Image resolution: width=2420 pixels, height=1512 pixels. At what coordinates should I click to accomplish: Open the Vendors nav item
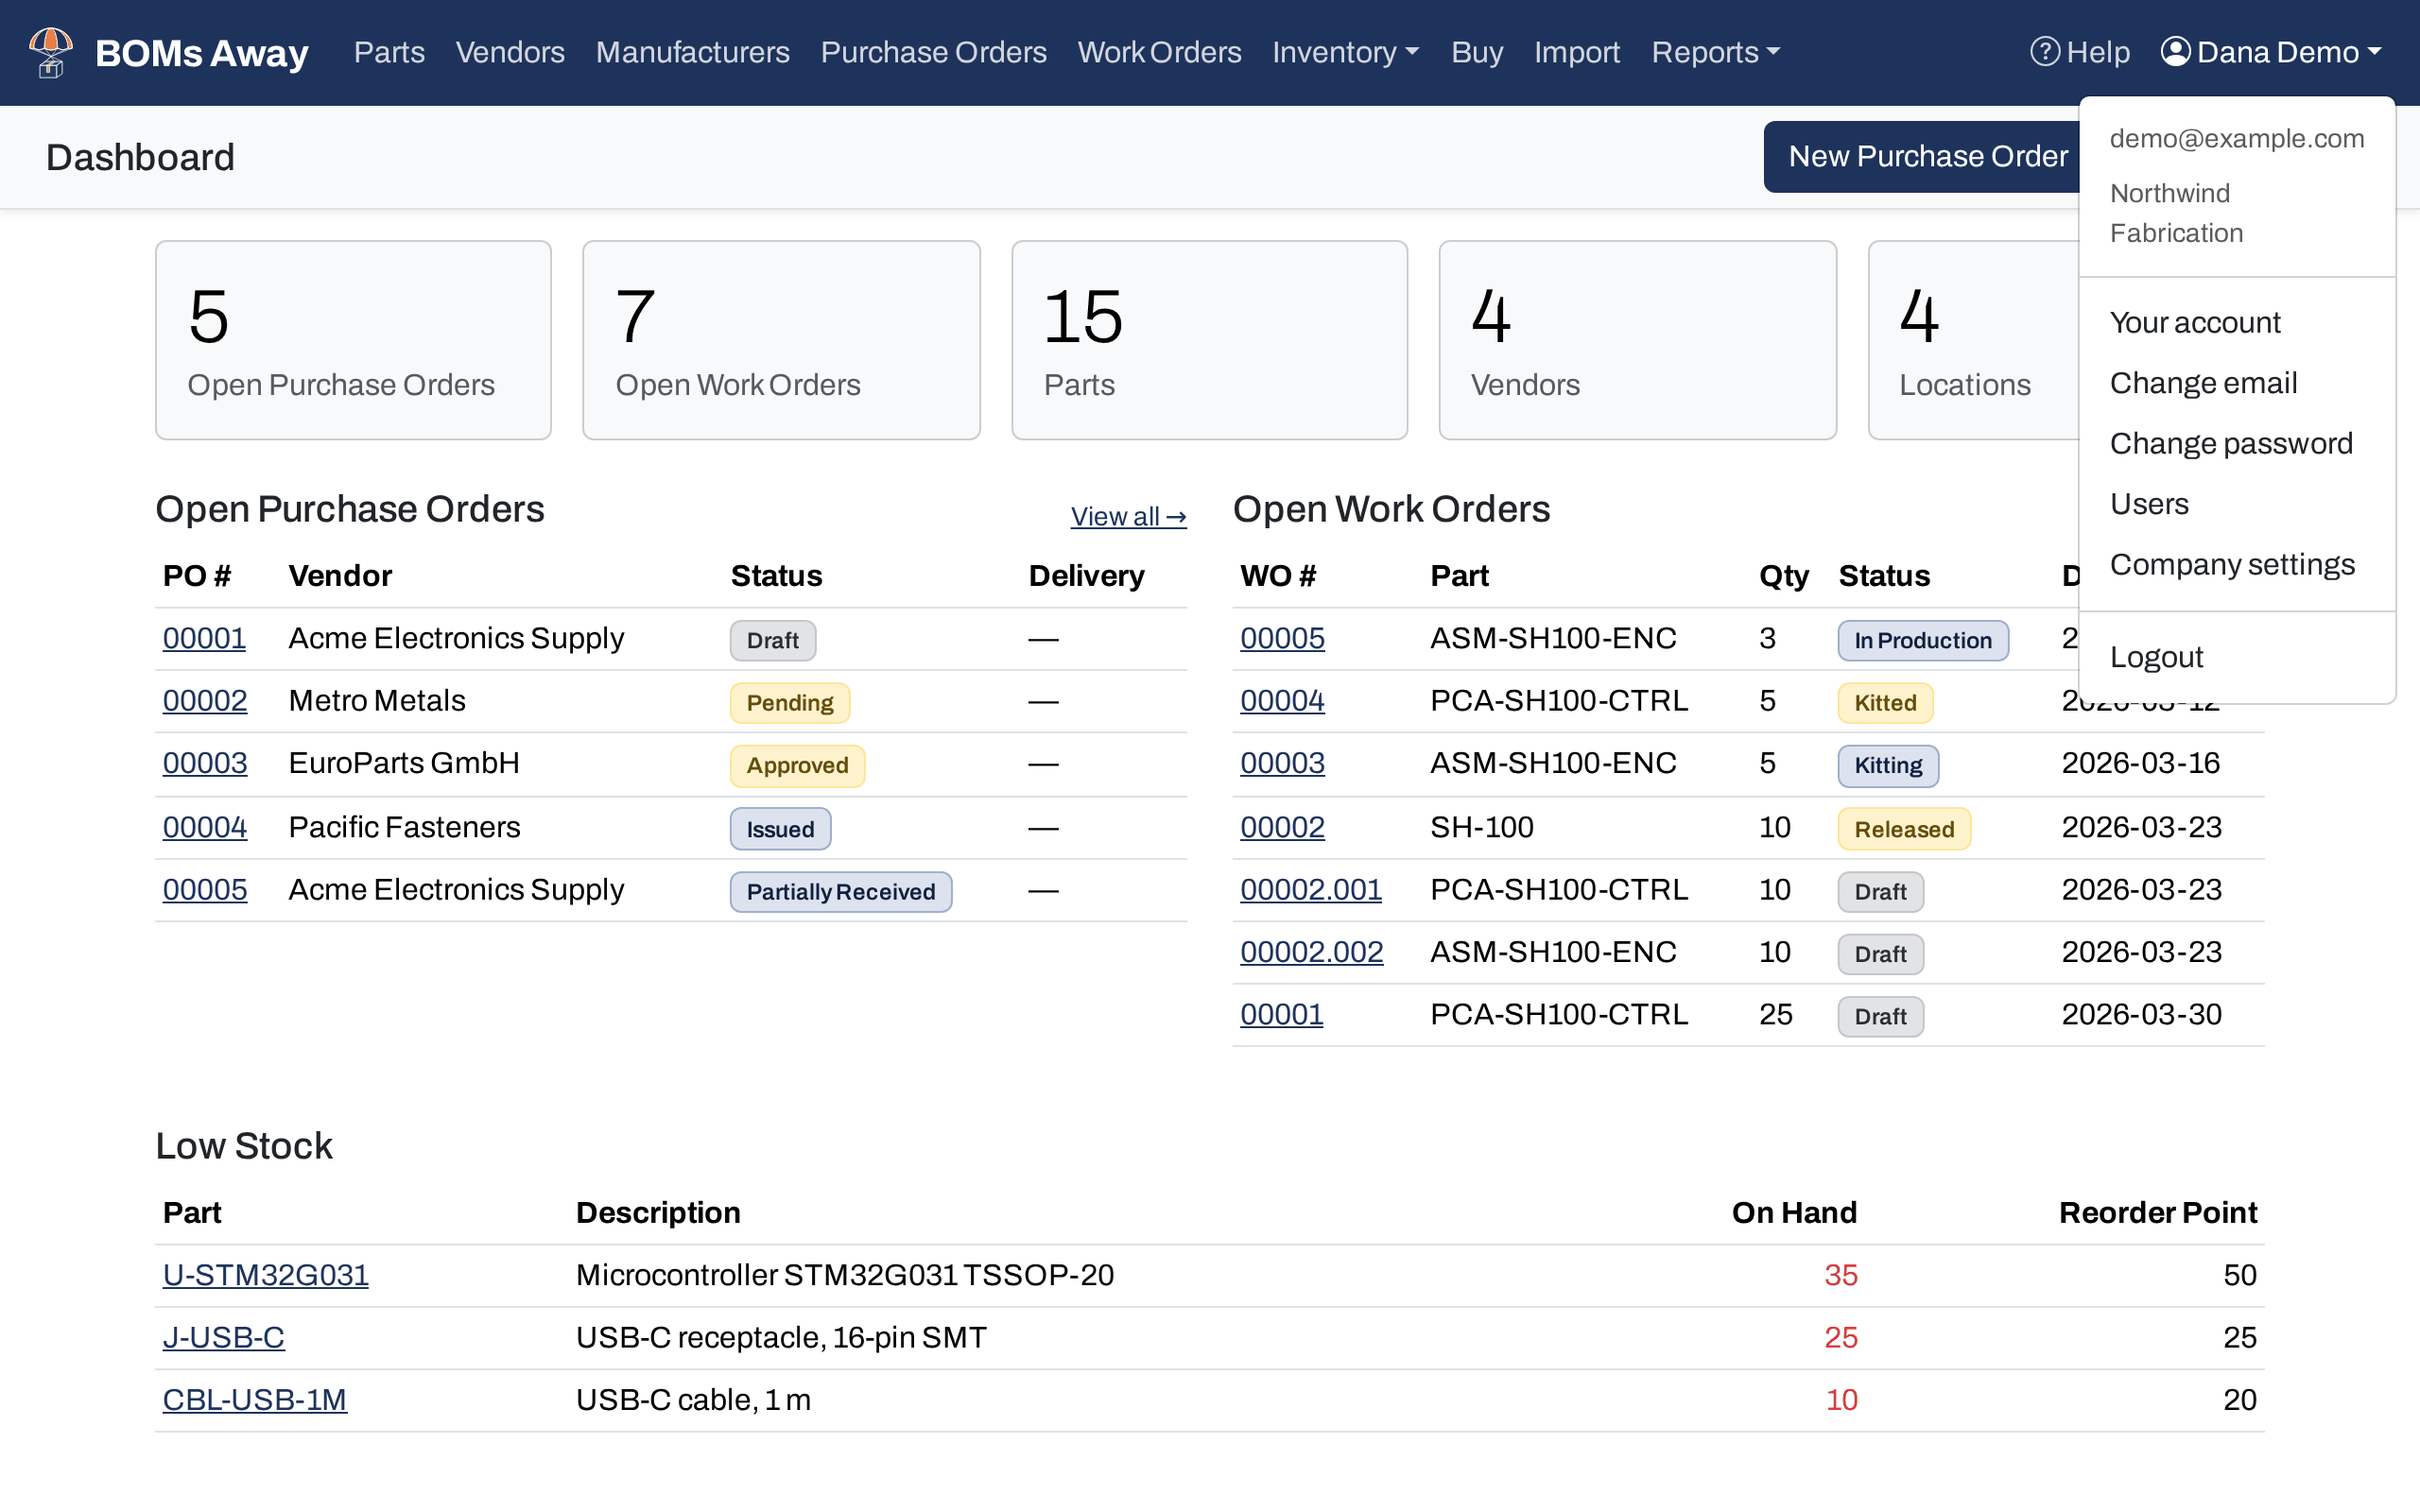tap(510, 52)
